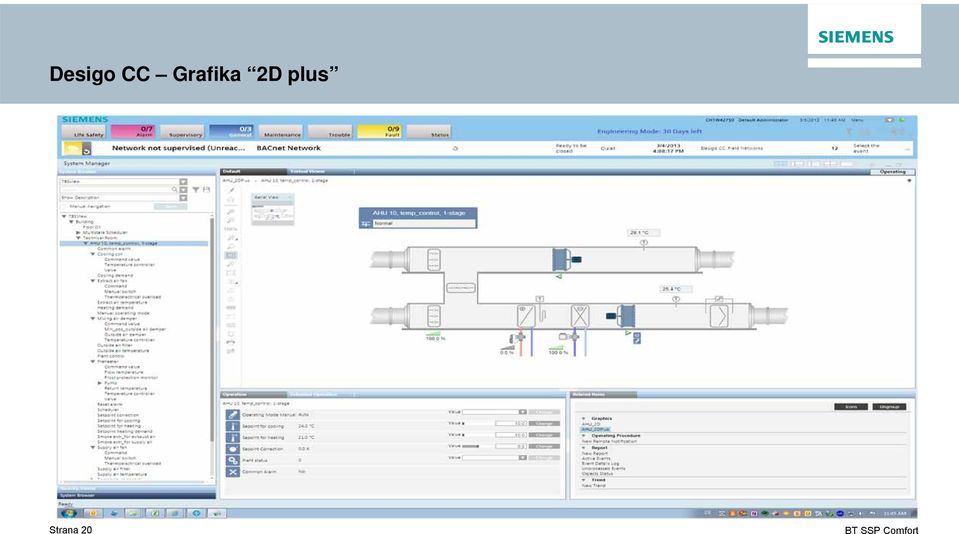The height and width of the screenshot is (534, 959).
Task: Click the Windows Start button
Action: point(69,513)
